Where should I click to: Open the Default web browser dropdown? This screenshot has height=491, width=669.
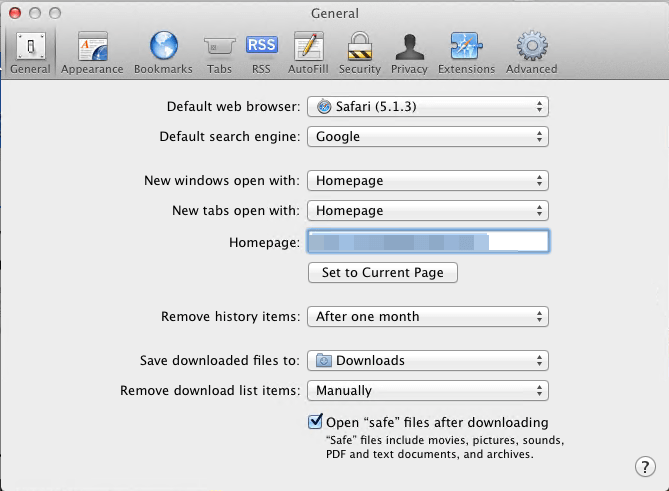[428, 107]
